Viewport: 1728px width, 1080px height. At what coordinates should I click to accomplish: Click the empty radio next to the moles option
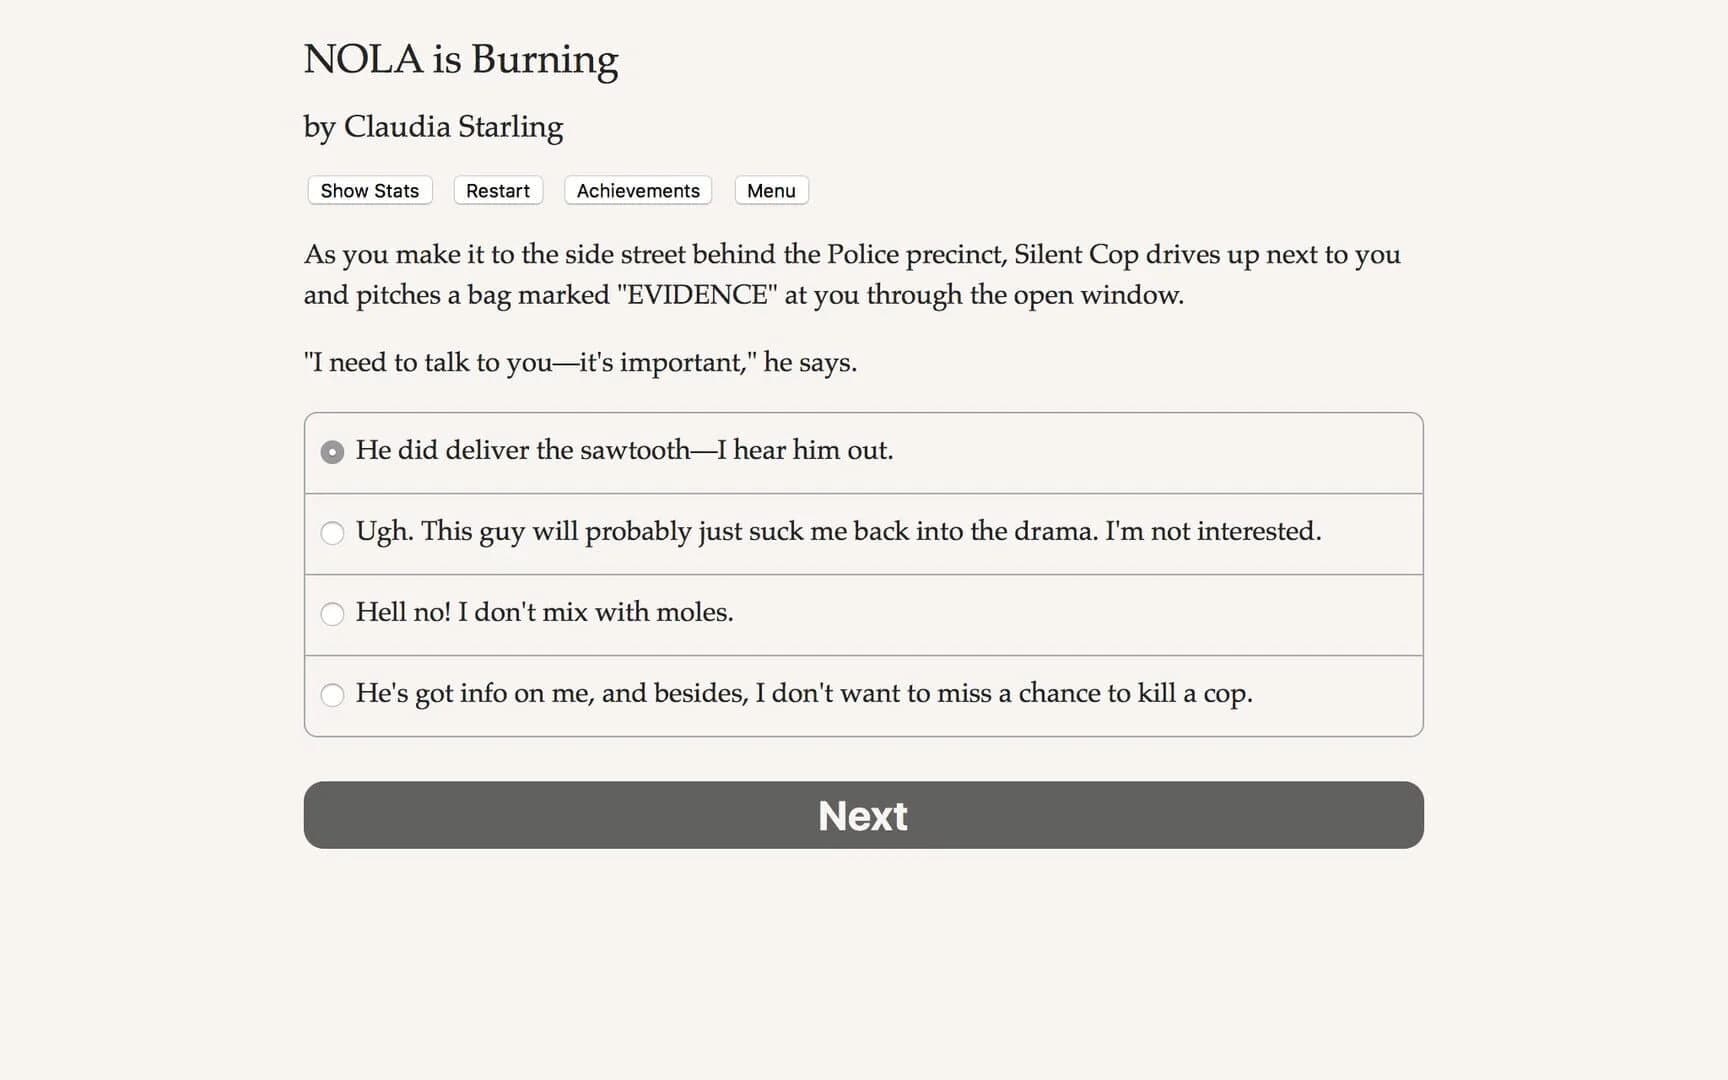[332, 614]
